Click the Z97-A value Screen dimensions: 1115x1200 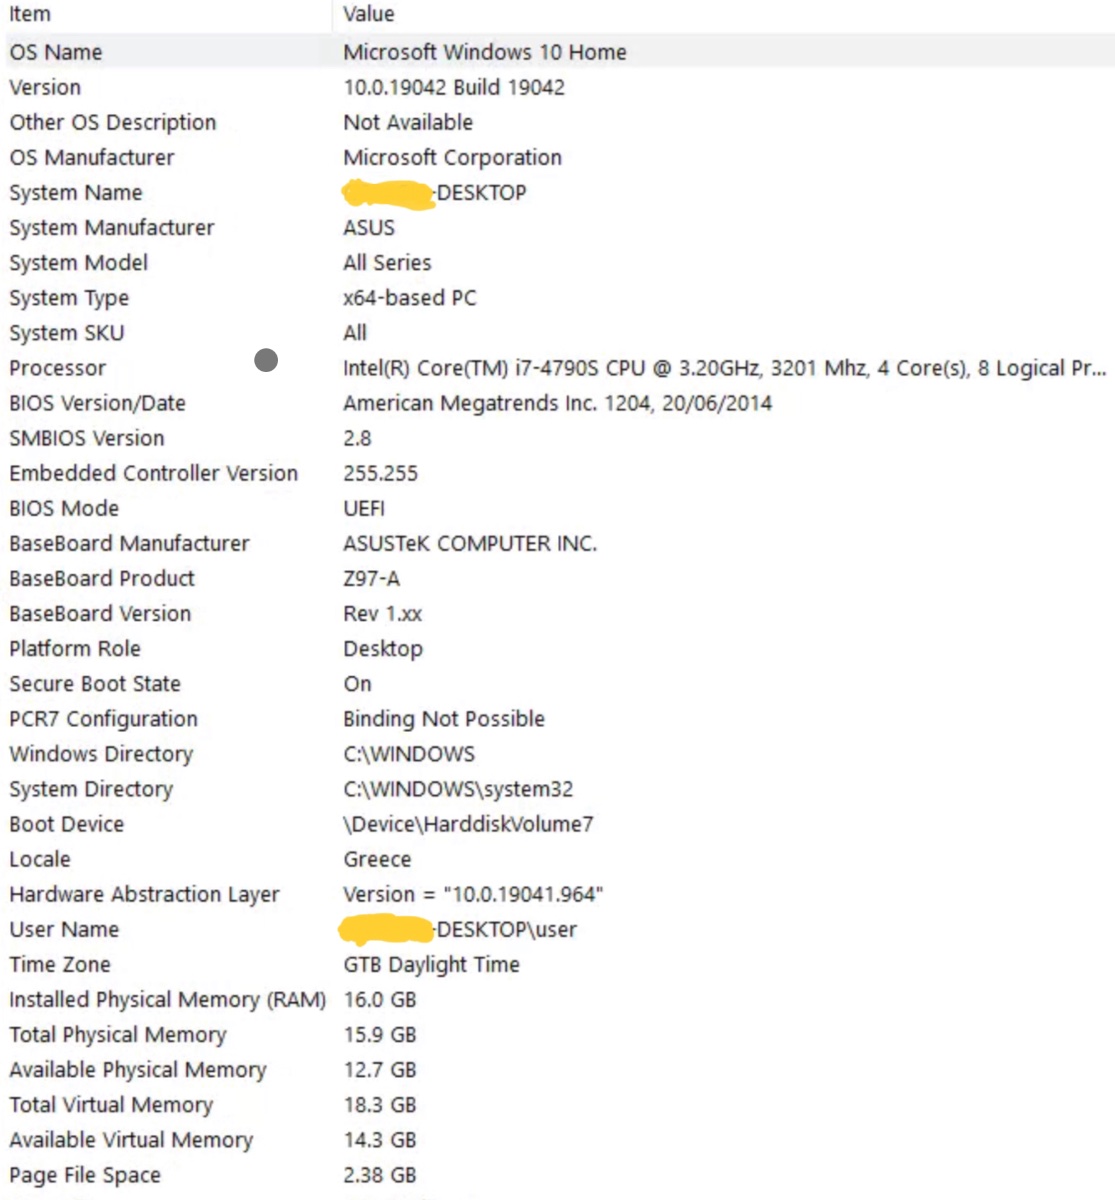371,578
